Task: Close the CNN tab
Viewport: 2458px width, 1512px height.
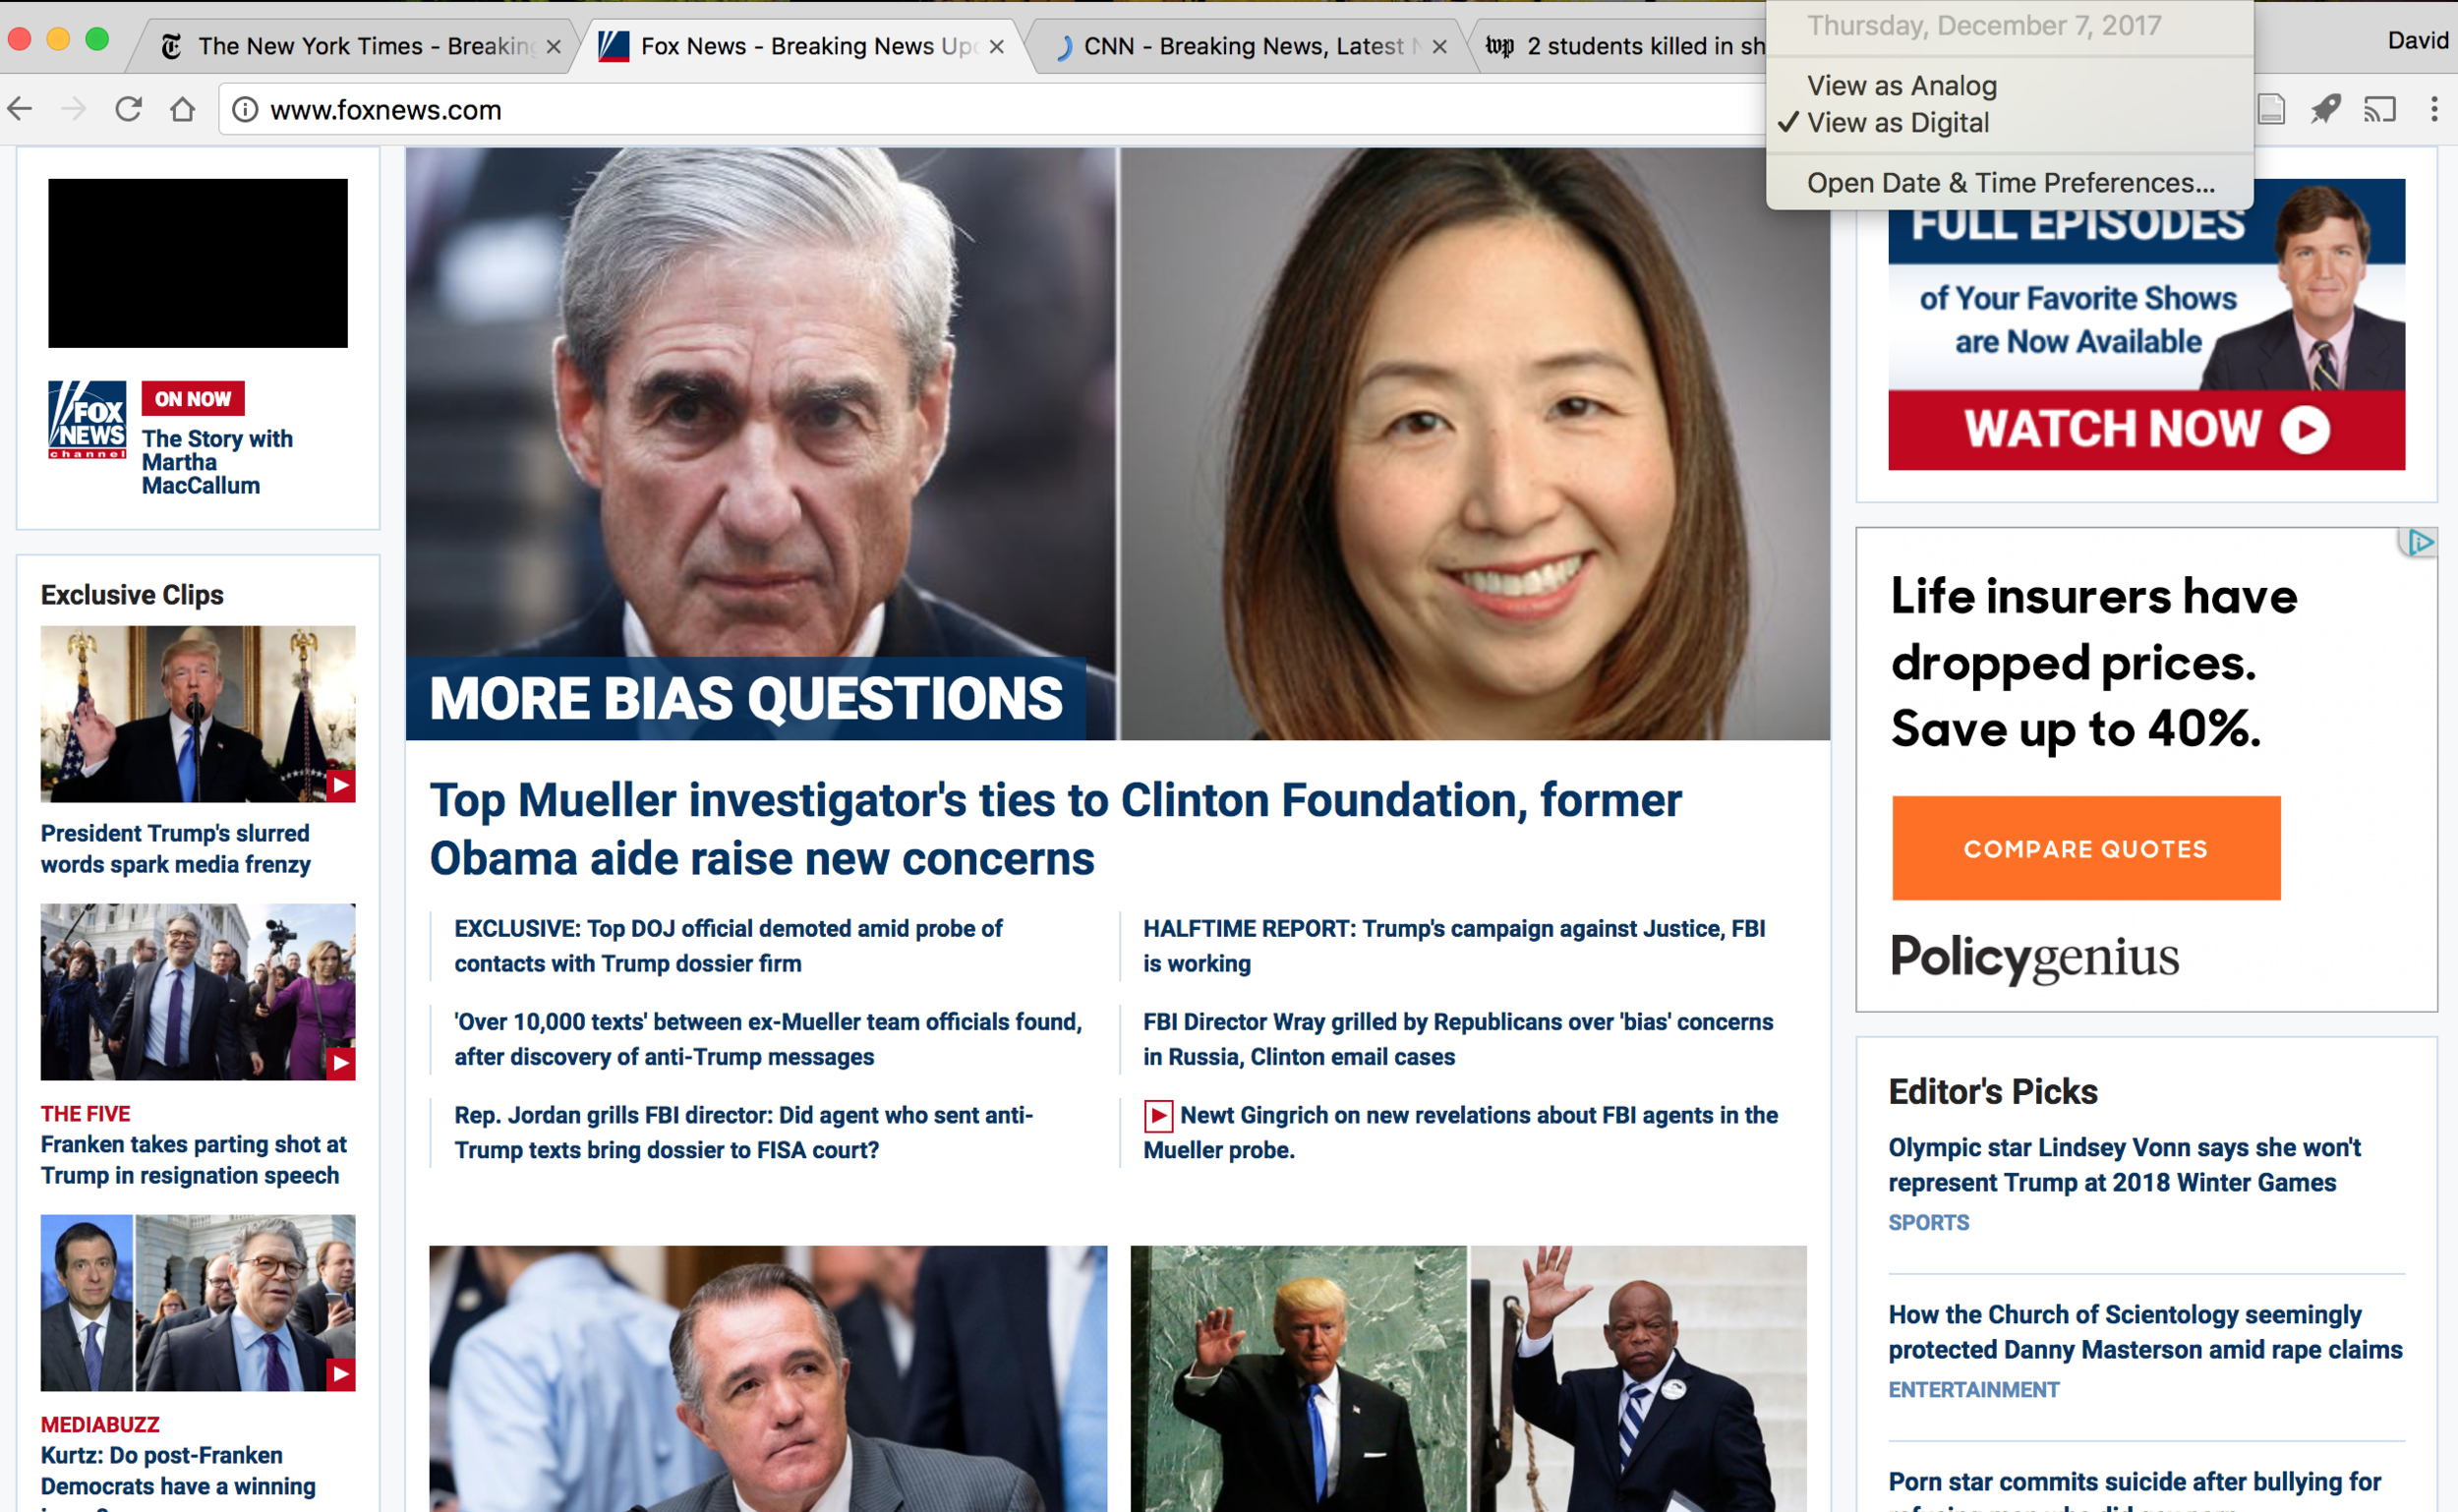Action: [x=1439, y=47]
